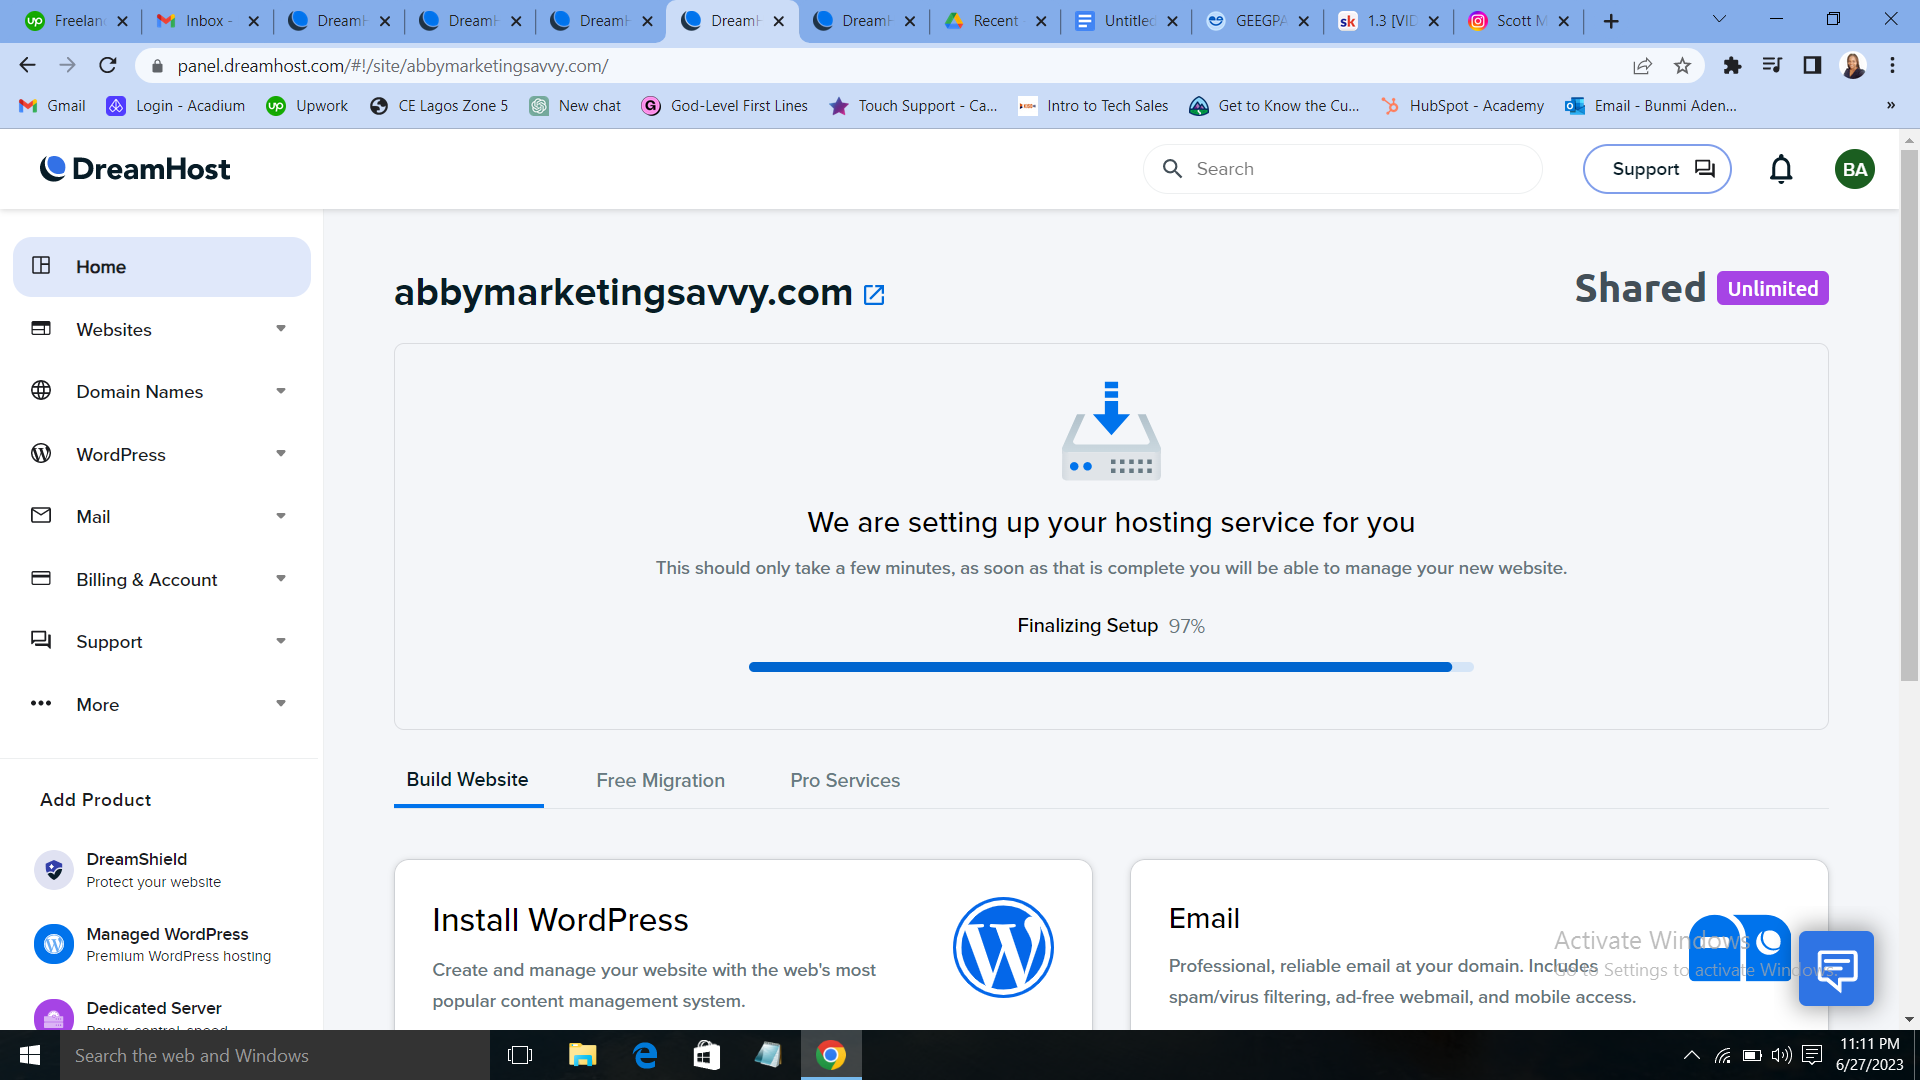This screenshot has height=1080, width=1920.
Task: Switch to the Free Migration tab
Action: tap(660, 780)
